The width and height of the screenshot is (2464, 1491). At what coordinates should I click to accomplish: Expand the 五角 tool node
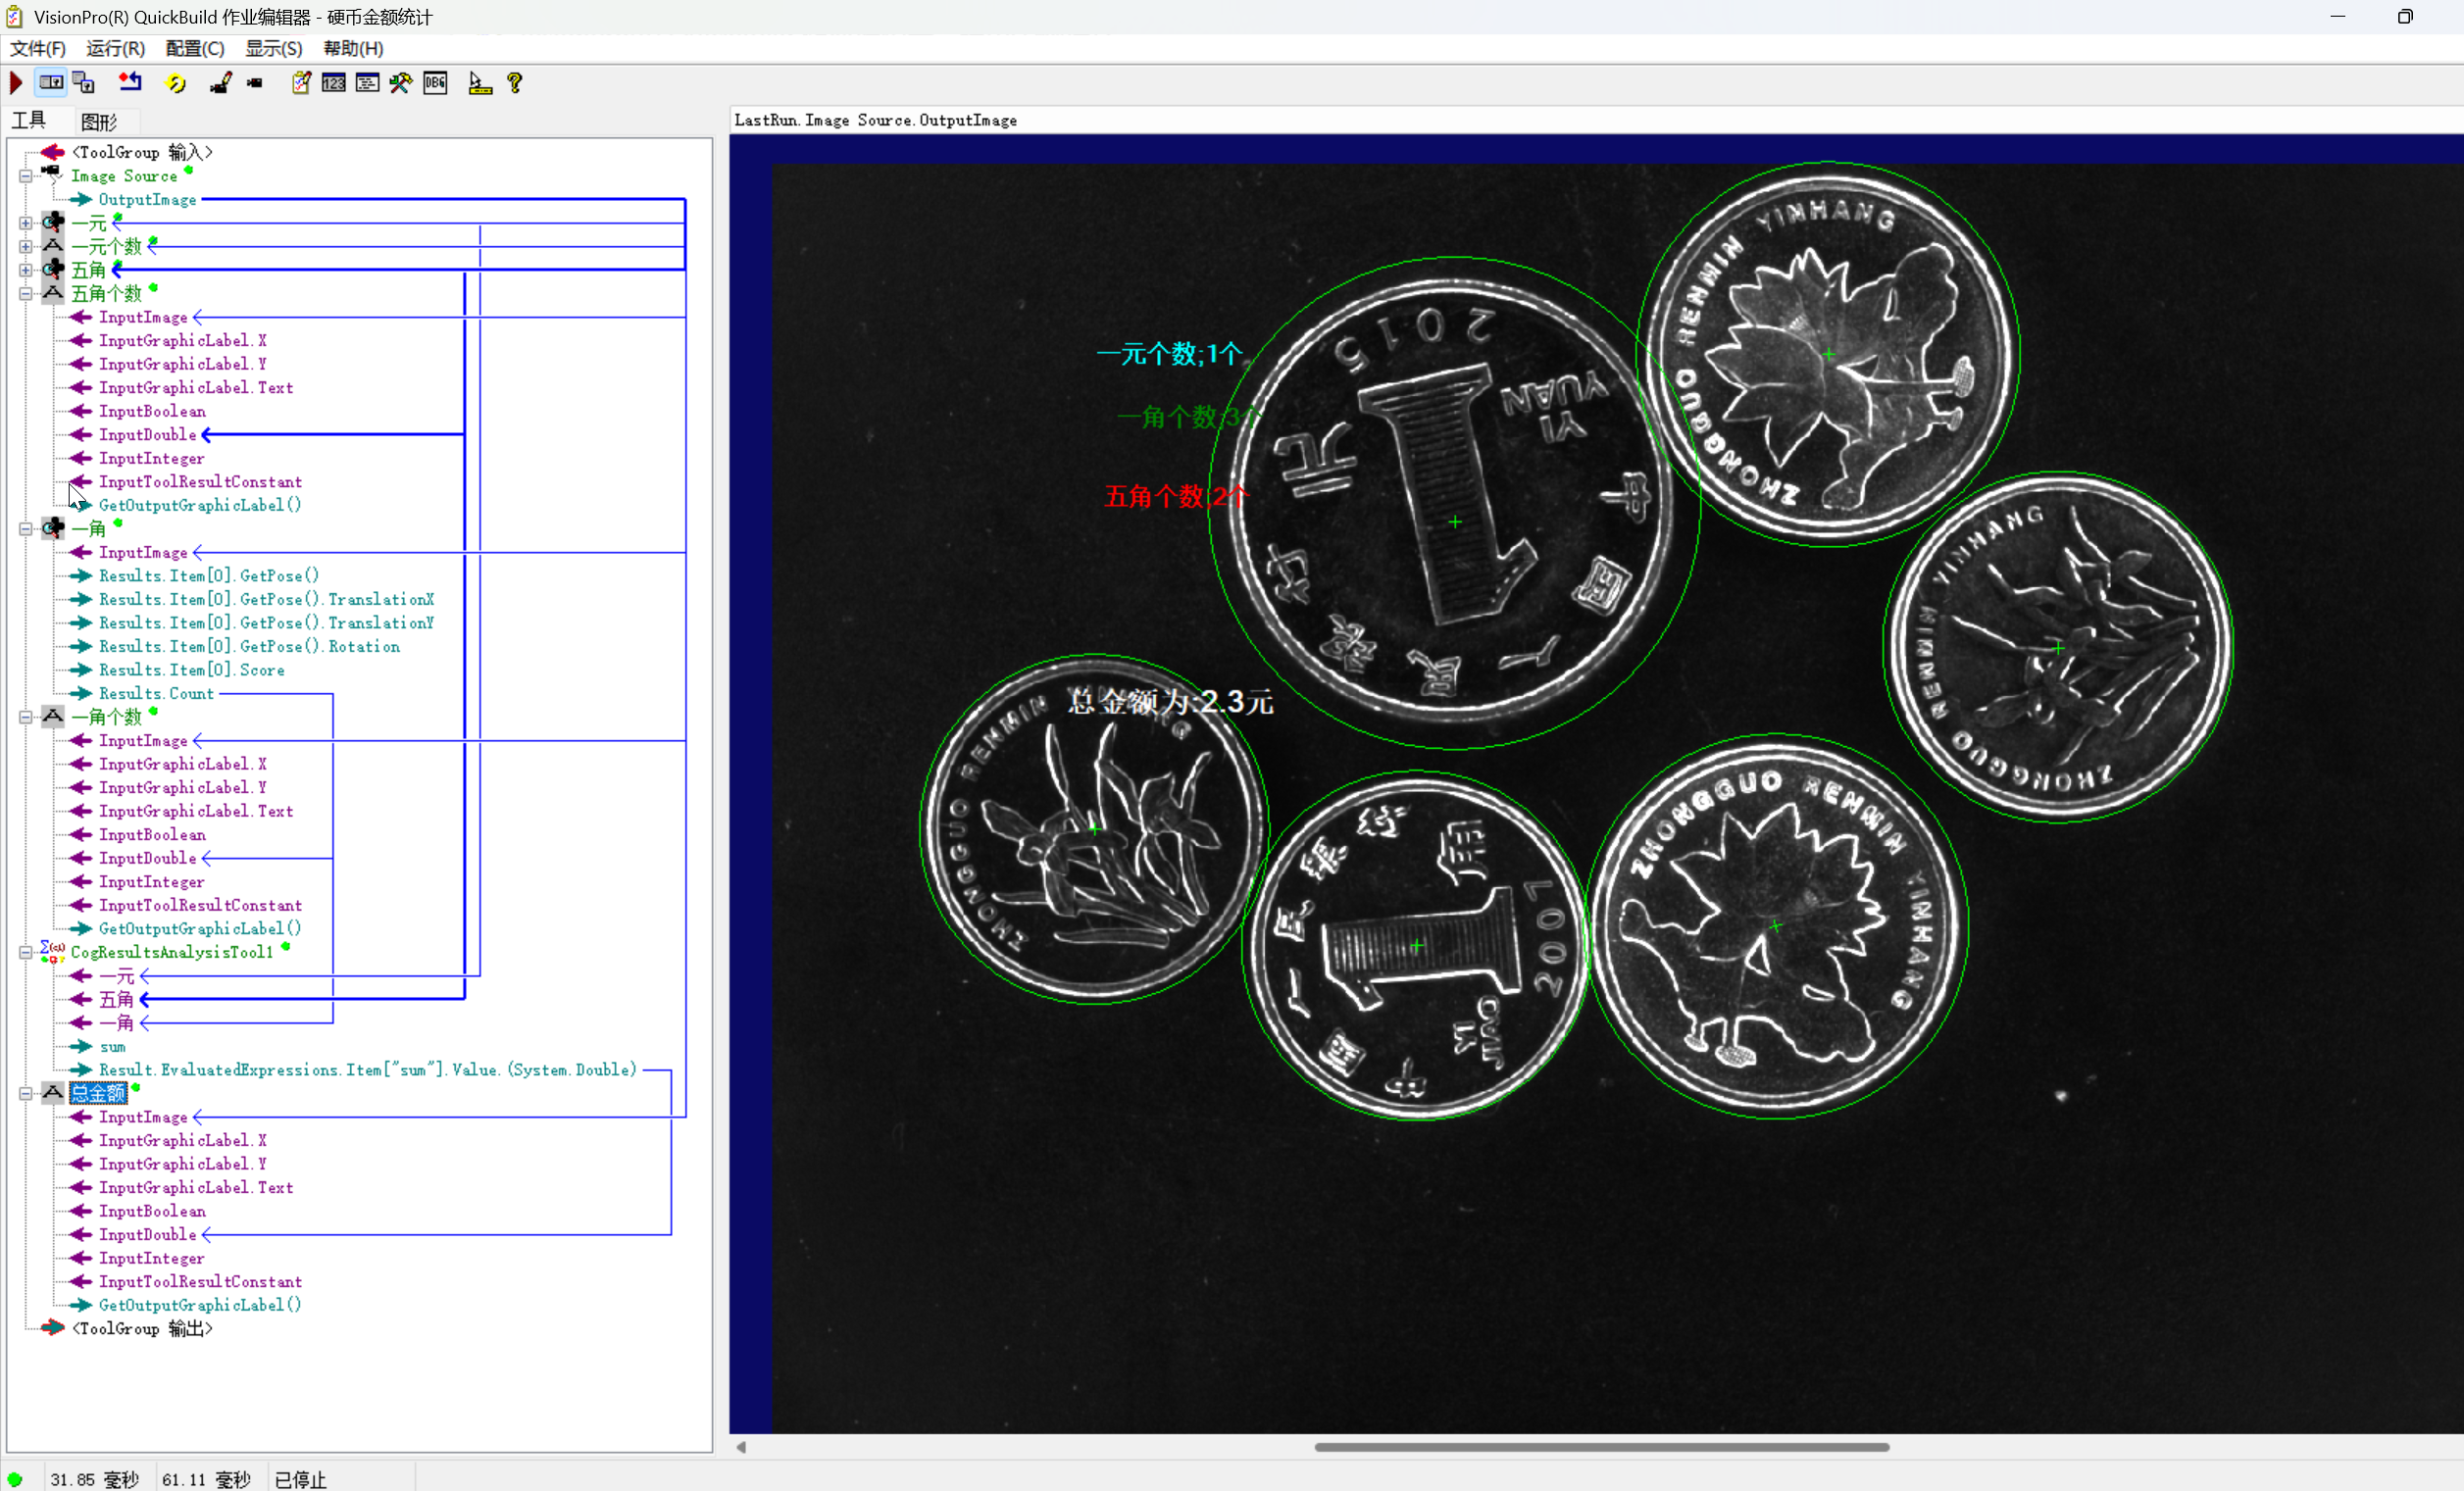[x=26, y=270]
